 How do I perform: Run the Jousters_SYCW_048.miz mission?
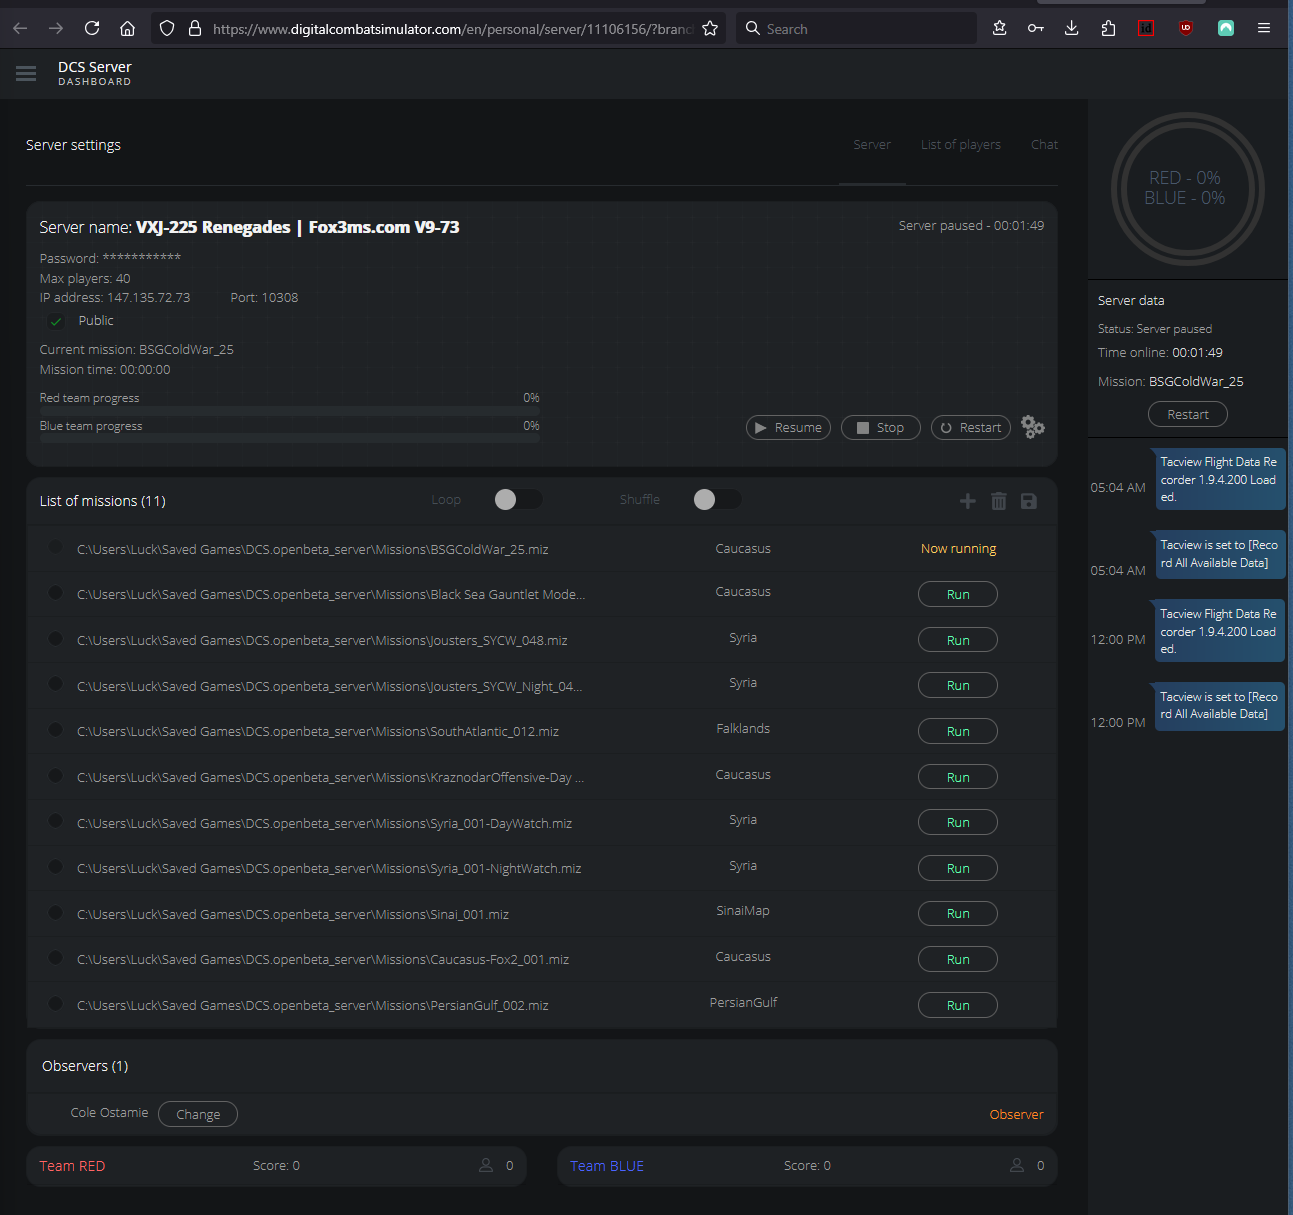(x=958, y=640)
